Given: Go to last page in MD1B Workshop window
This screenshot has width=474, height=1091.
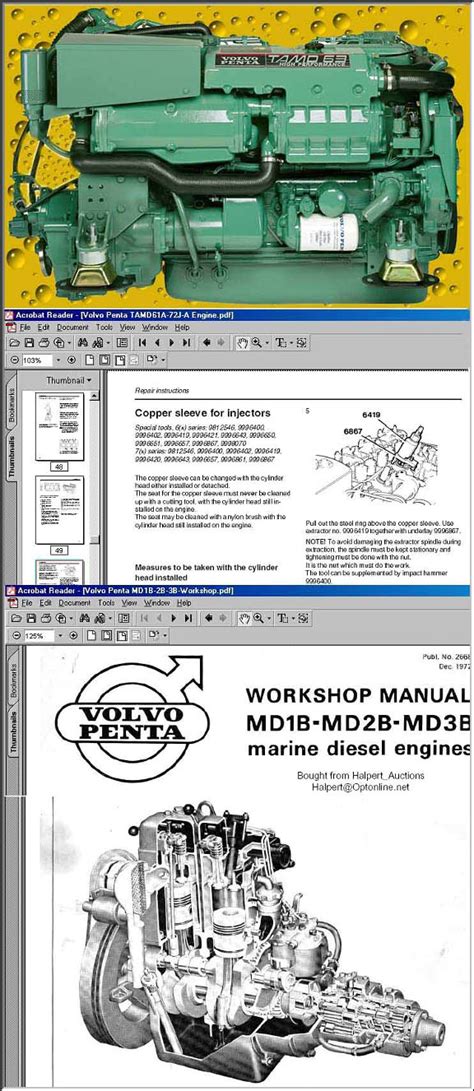Looking at the screenshot, I should click(188, 618).
